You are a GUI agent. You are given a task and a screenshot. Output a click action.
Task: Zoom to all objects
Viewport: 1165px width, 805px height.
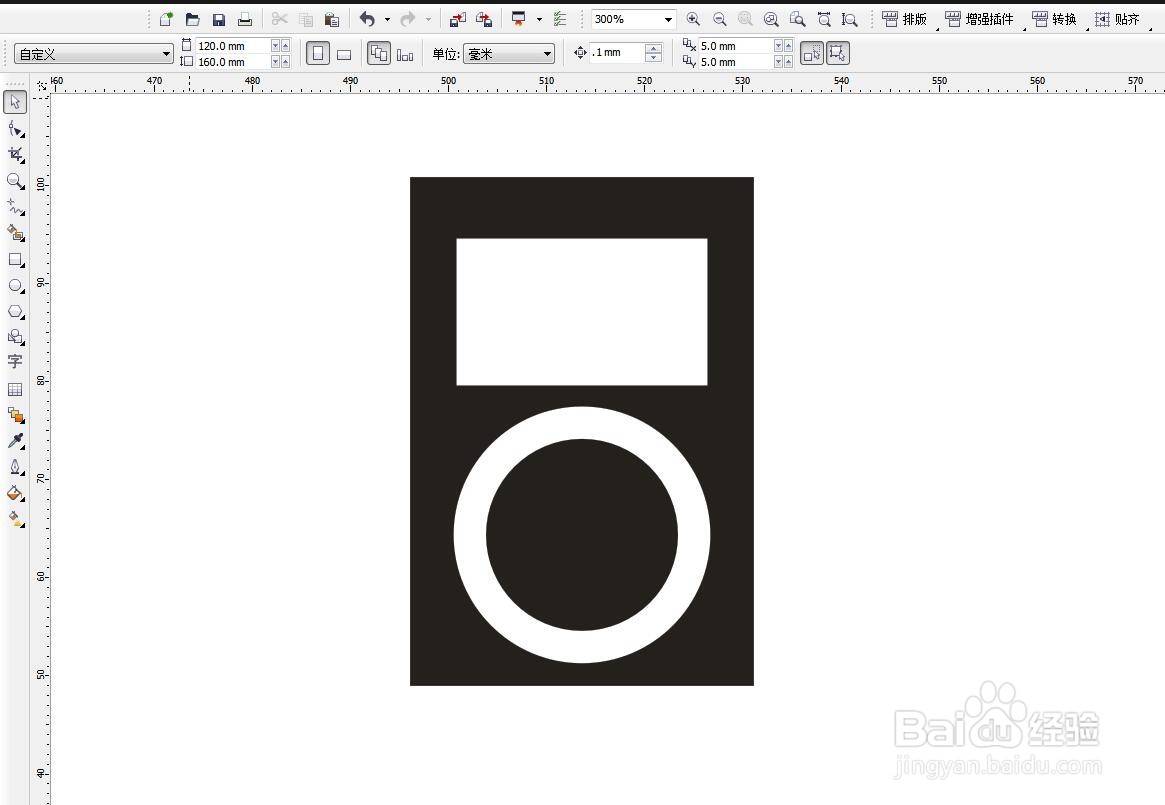coord(771,19)
